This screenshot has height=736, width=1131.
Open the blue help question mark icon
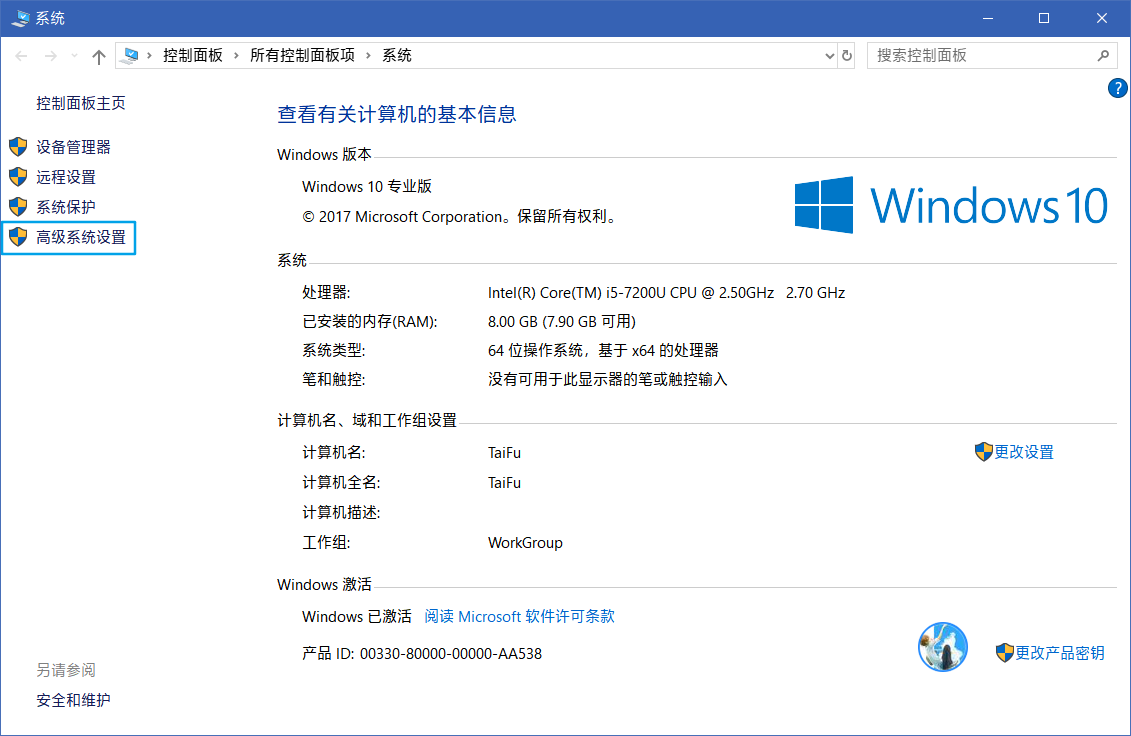pos(1117,89)
